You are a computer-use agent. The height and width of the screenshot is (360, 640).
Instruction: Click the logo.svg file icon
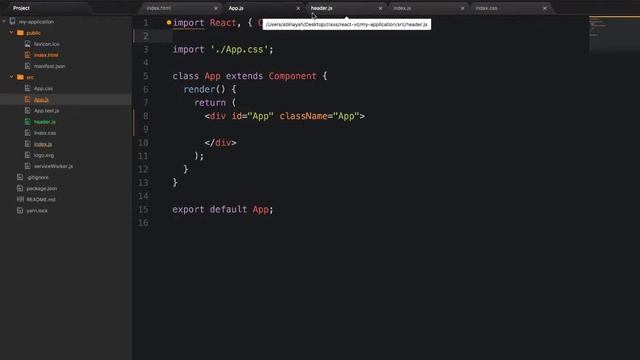[x=27, y=155]
